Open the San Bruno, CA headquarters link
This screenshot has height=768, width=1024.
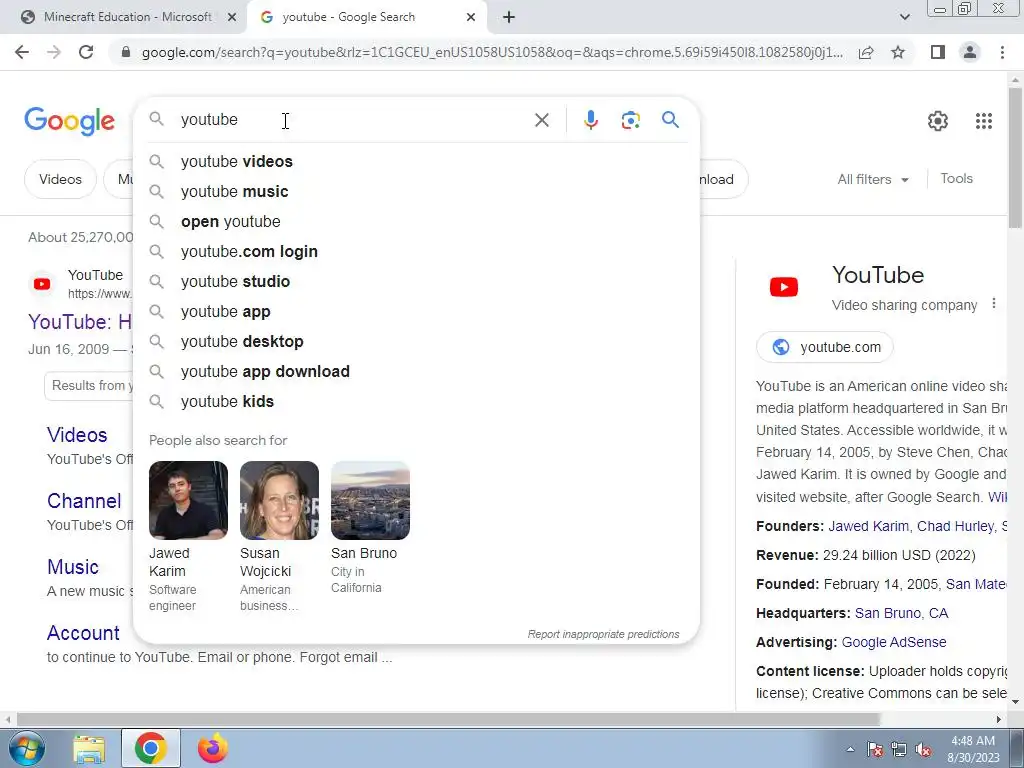(x=901, y=613)
